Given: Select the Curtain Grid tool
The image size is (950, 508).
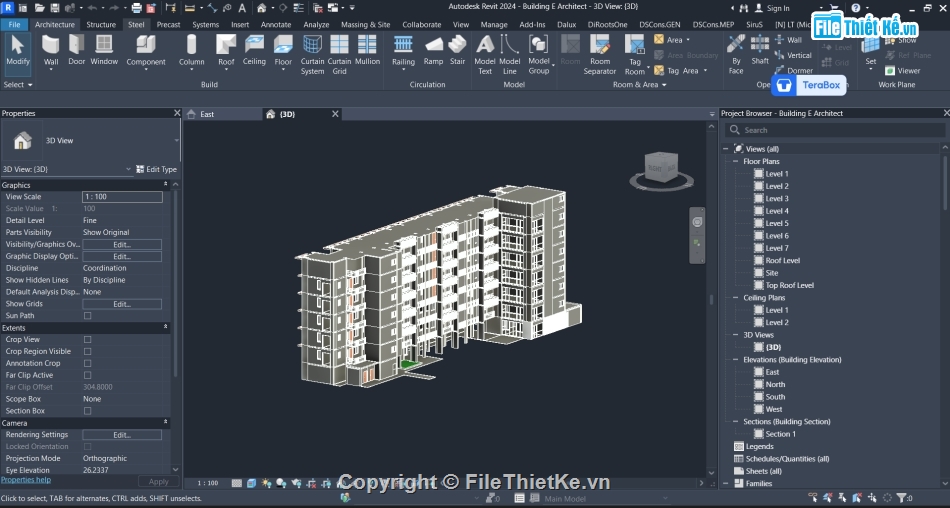Looking at the screenshot, I should click(339, 55).
